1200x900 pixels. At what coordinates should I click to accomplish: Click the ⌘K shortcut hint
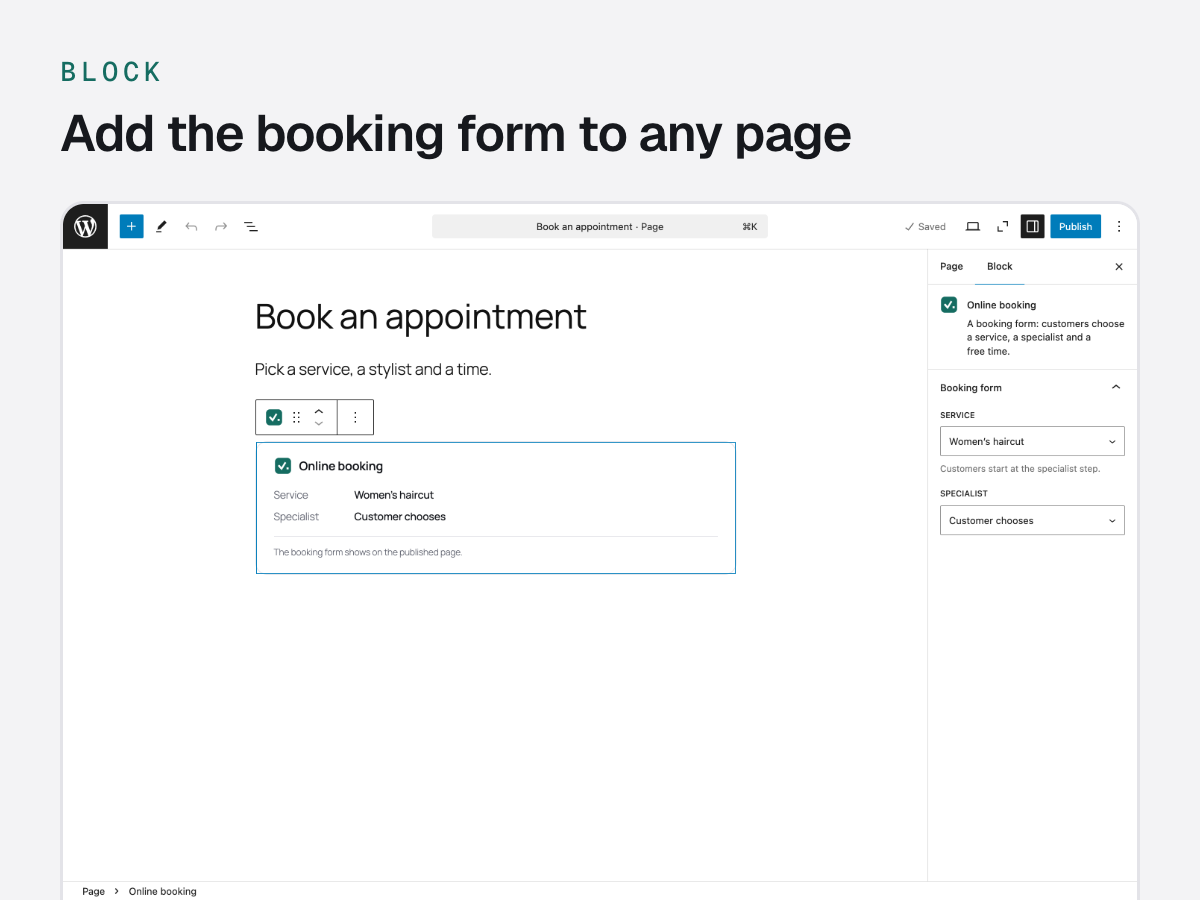749,227
